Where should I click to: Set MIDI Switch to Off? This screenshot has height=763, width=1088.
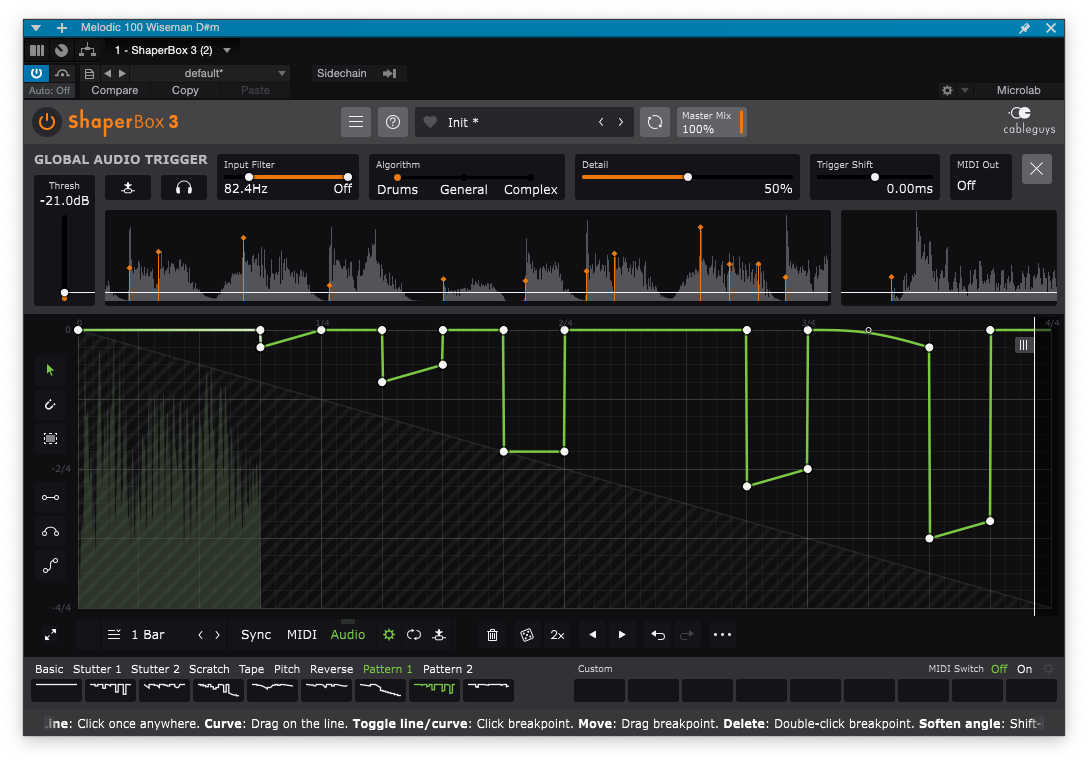coord(999,669)
